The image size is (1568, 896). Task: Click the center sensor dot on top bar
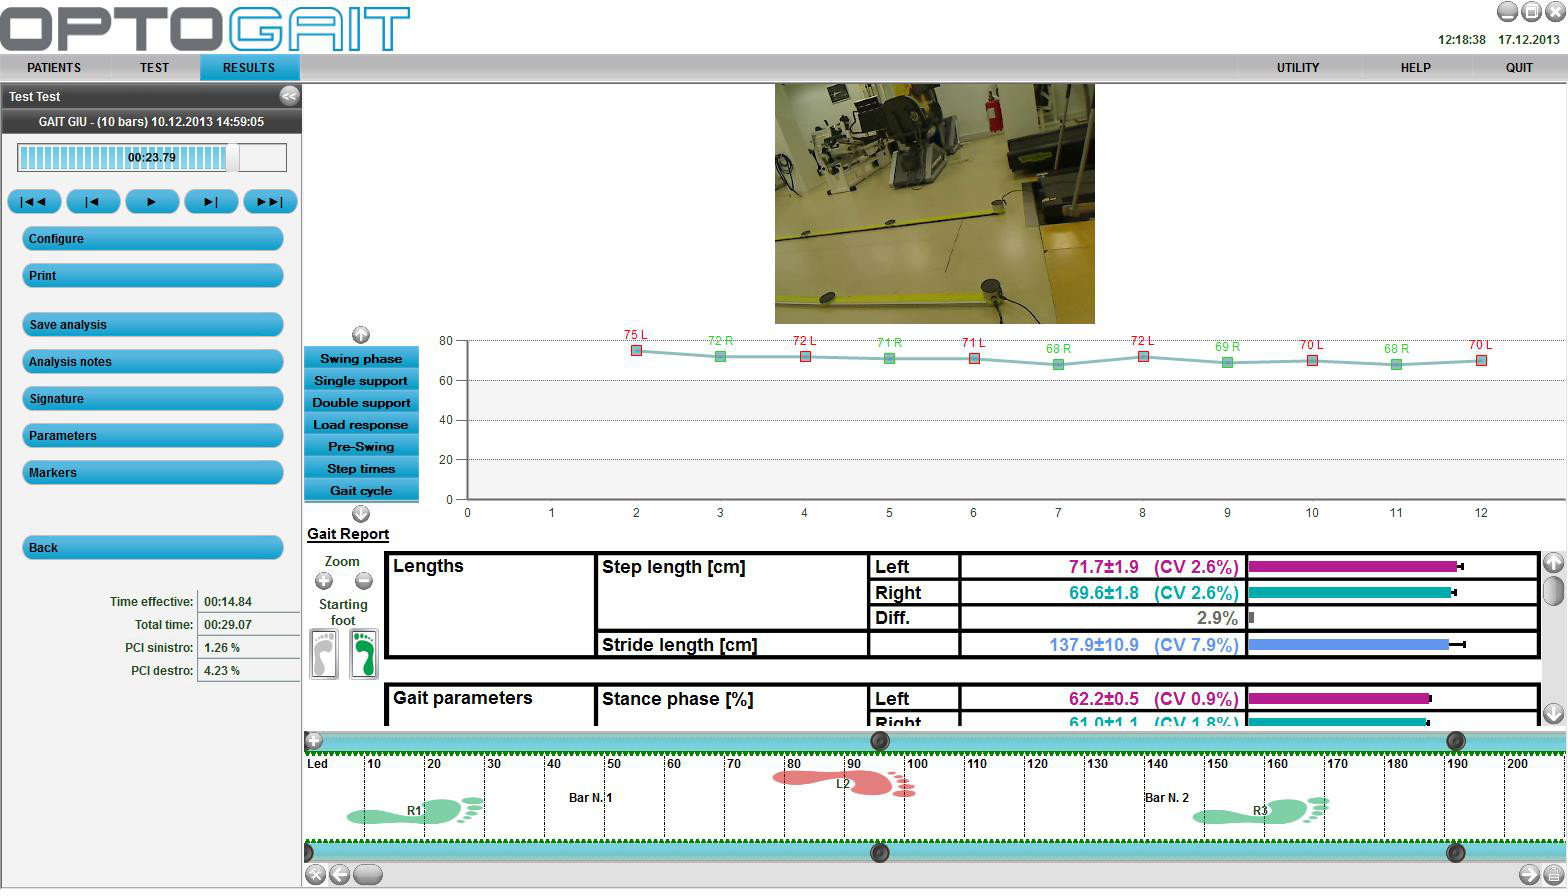(880, 741)
